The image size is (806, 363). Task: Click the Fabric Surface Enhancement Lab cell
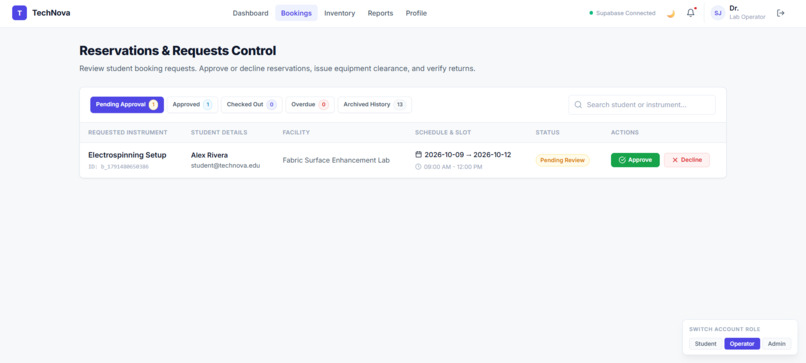(336, 160)
